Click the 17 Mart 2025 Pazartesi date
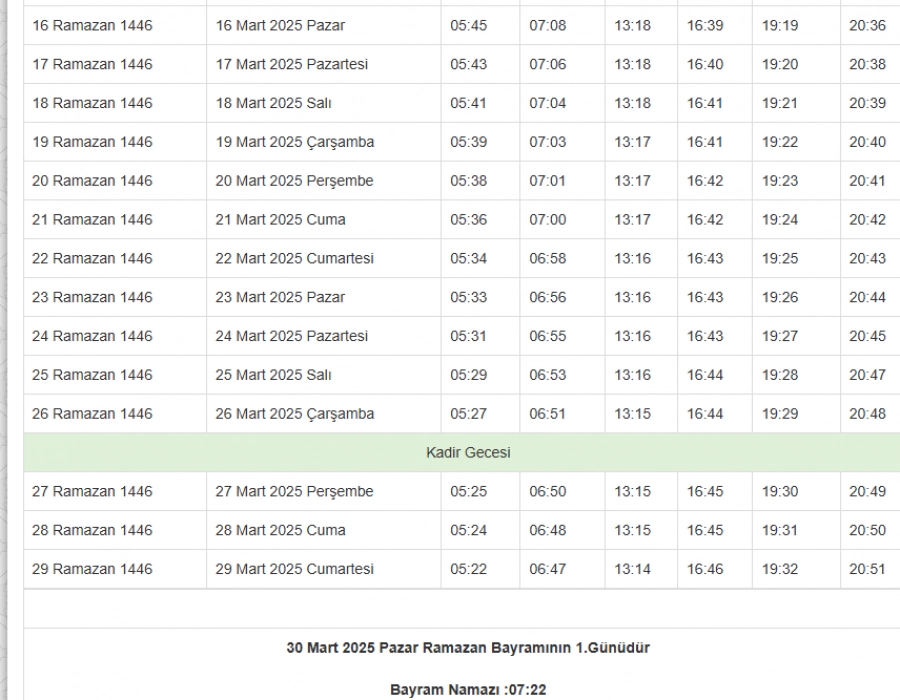900x700 pixels. [x=292, y=64]
